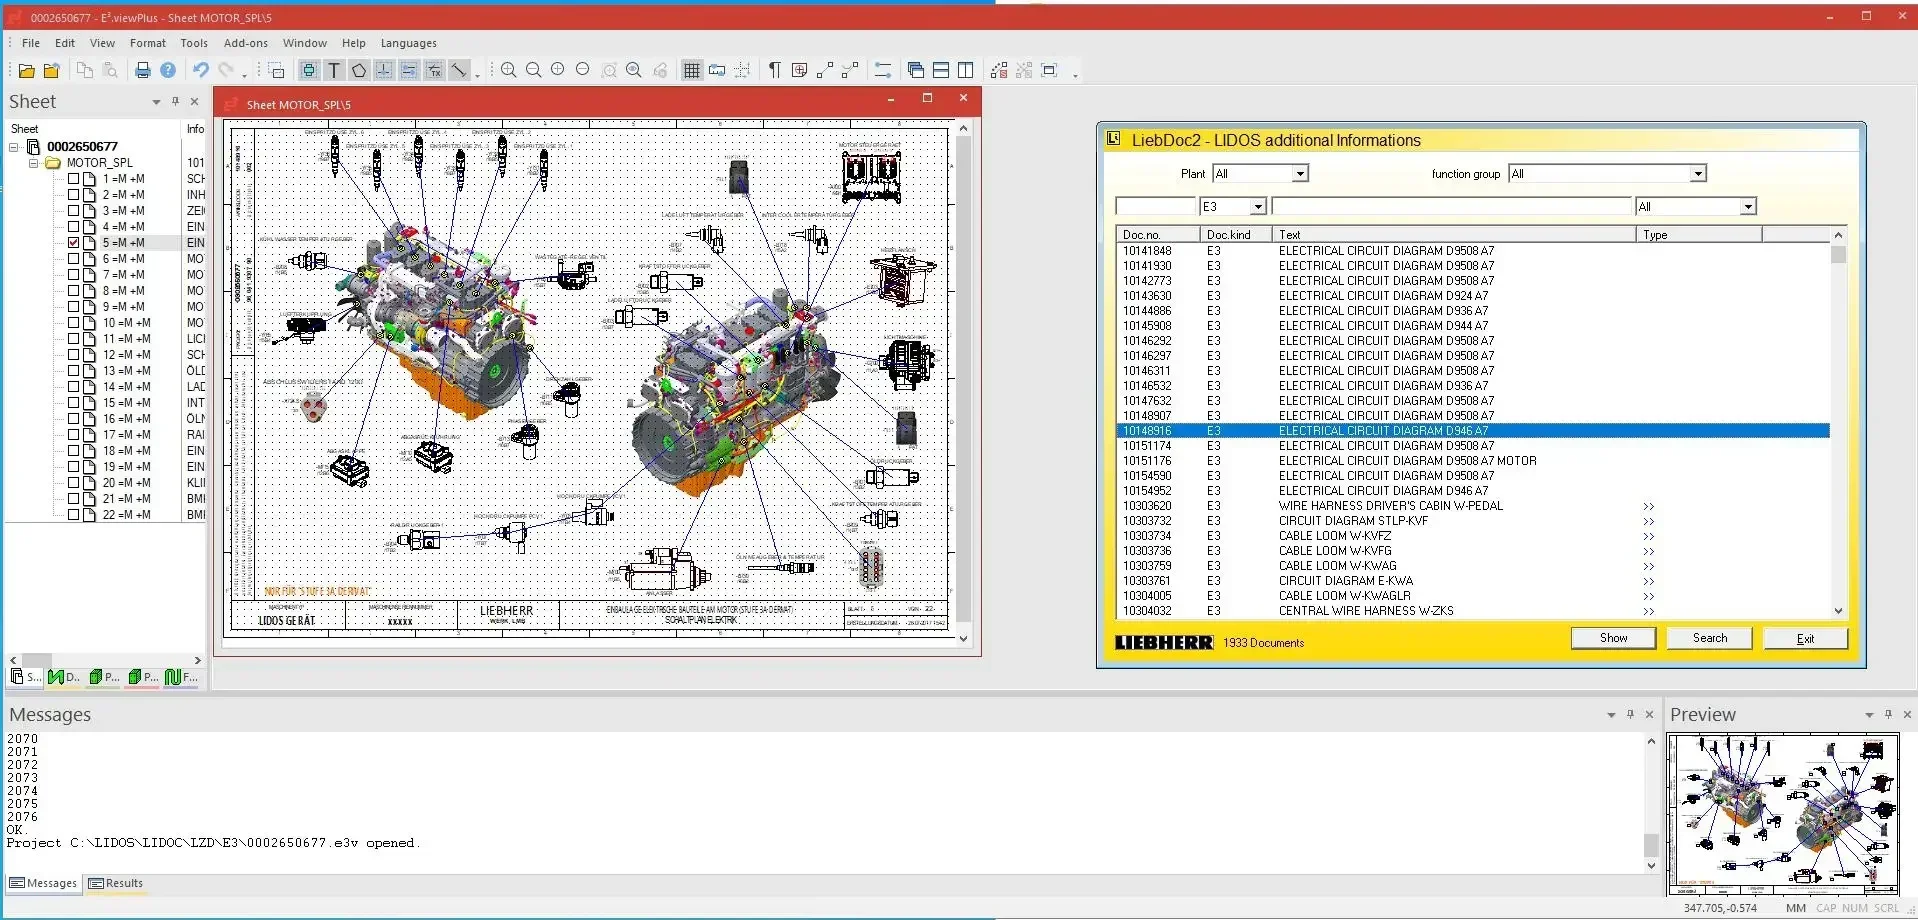
Task: Click the Doc.no. filter input field
Action: (1155, 207)
